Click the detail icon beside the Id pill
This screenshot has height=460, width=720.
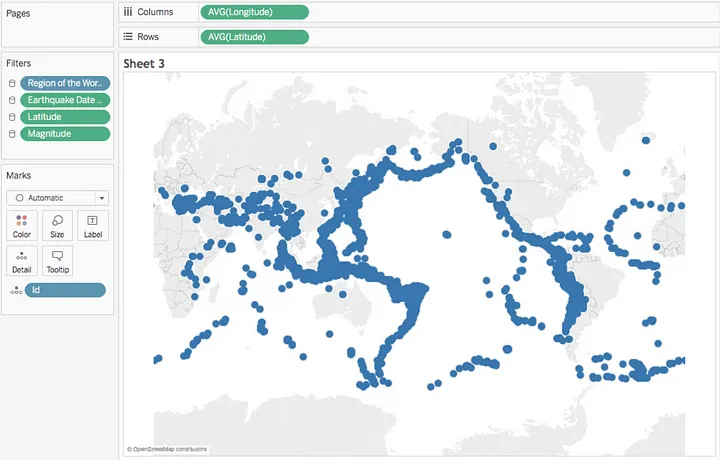tap(16, 290)
